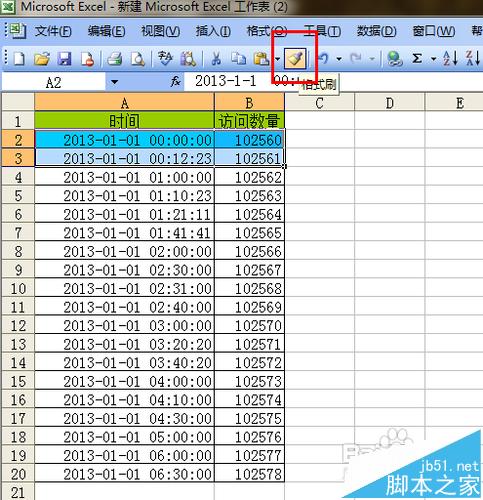The height and width of the screenshot is (500, 483).
Task: Open the 文件(F) menu
Action: pos(53,31)
